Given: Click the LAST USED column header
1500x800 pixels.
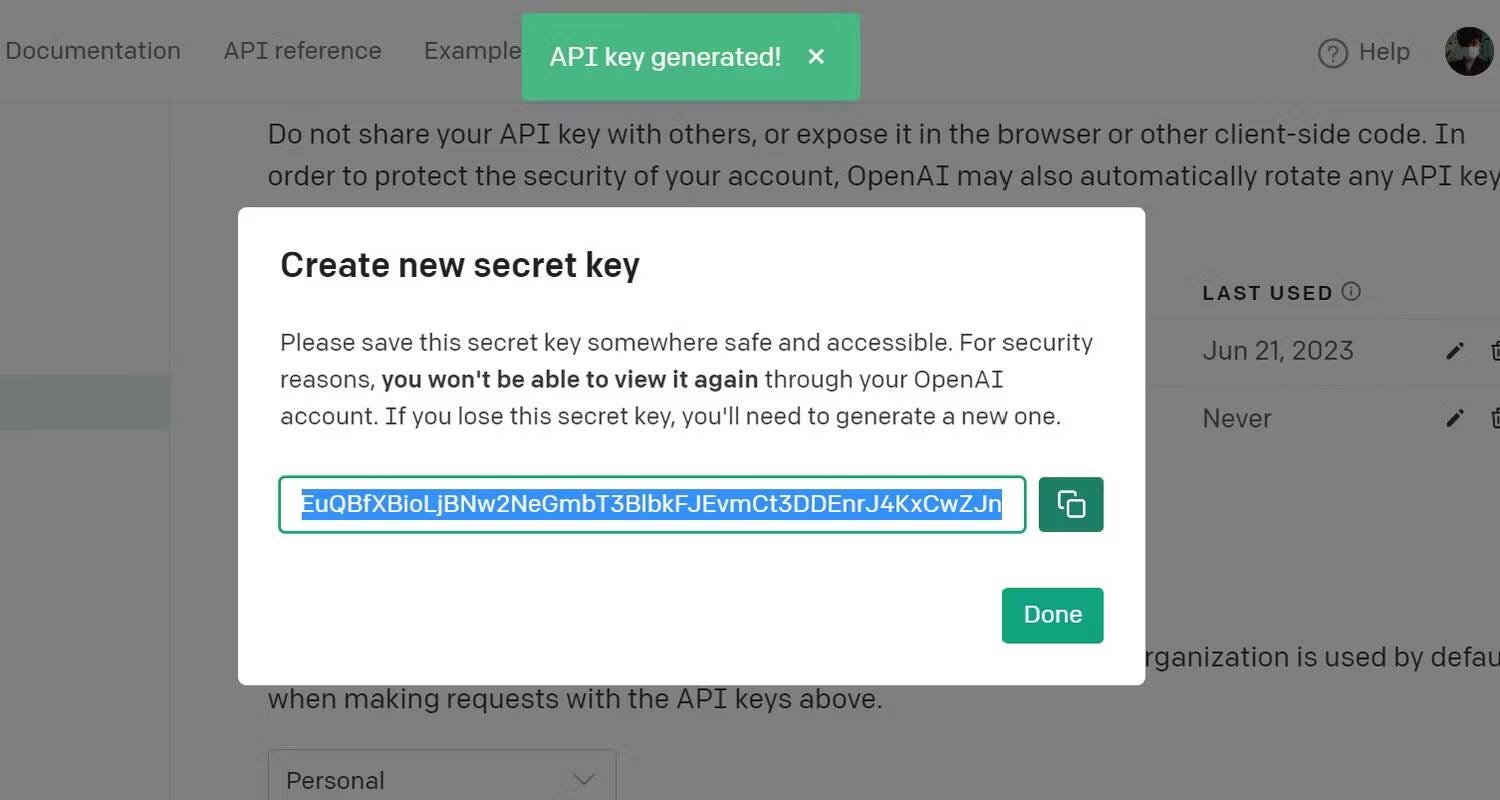Looking at the screenshot, I should (x=1267, y=293).
